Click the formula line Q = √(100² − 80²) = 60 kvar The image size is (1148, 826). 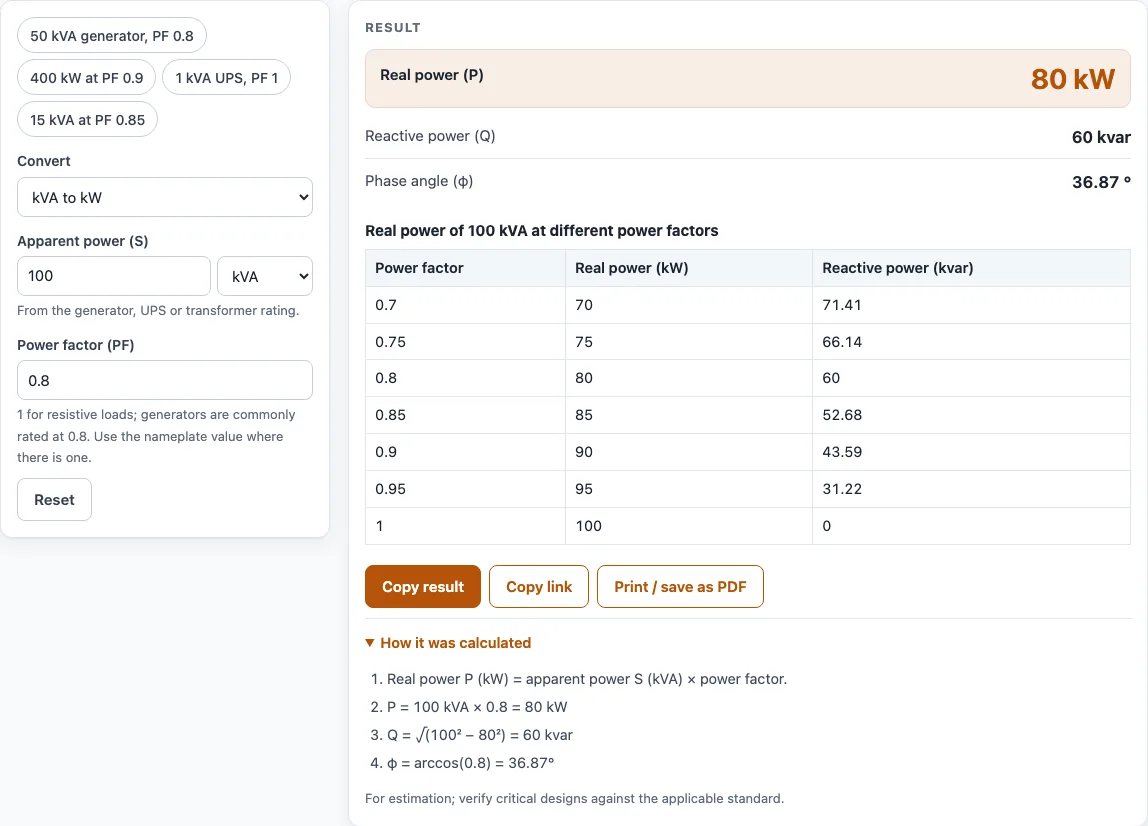(x=480, y=734)
